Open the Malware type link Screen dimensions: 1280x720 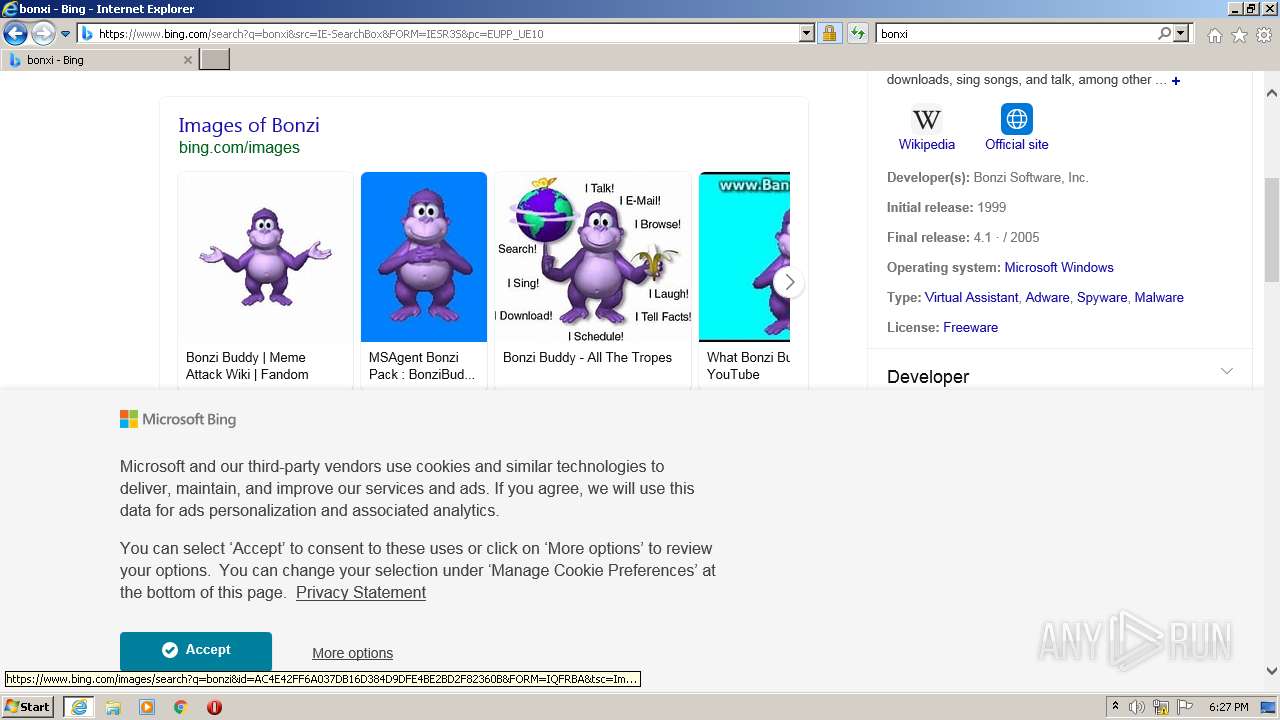(1159, 297)
